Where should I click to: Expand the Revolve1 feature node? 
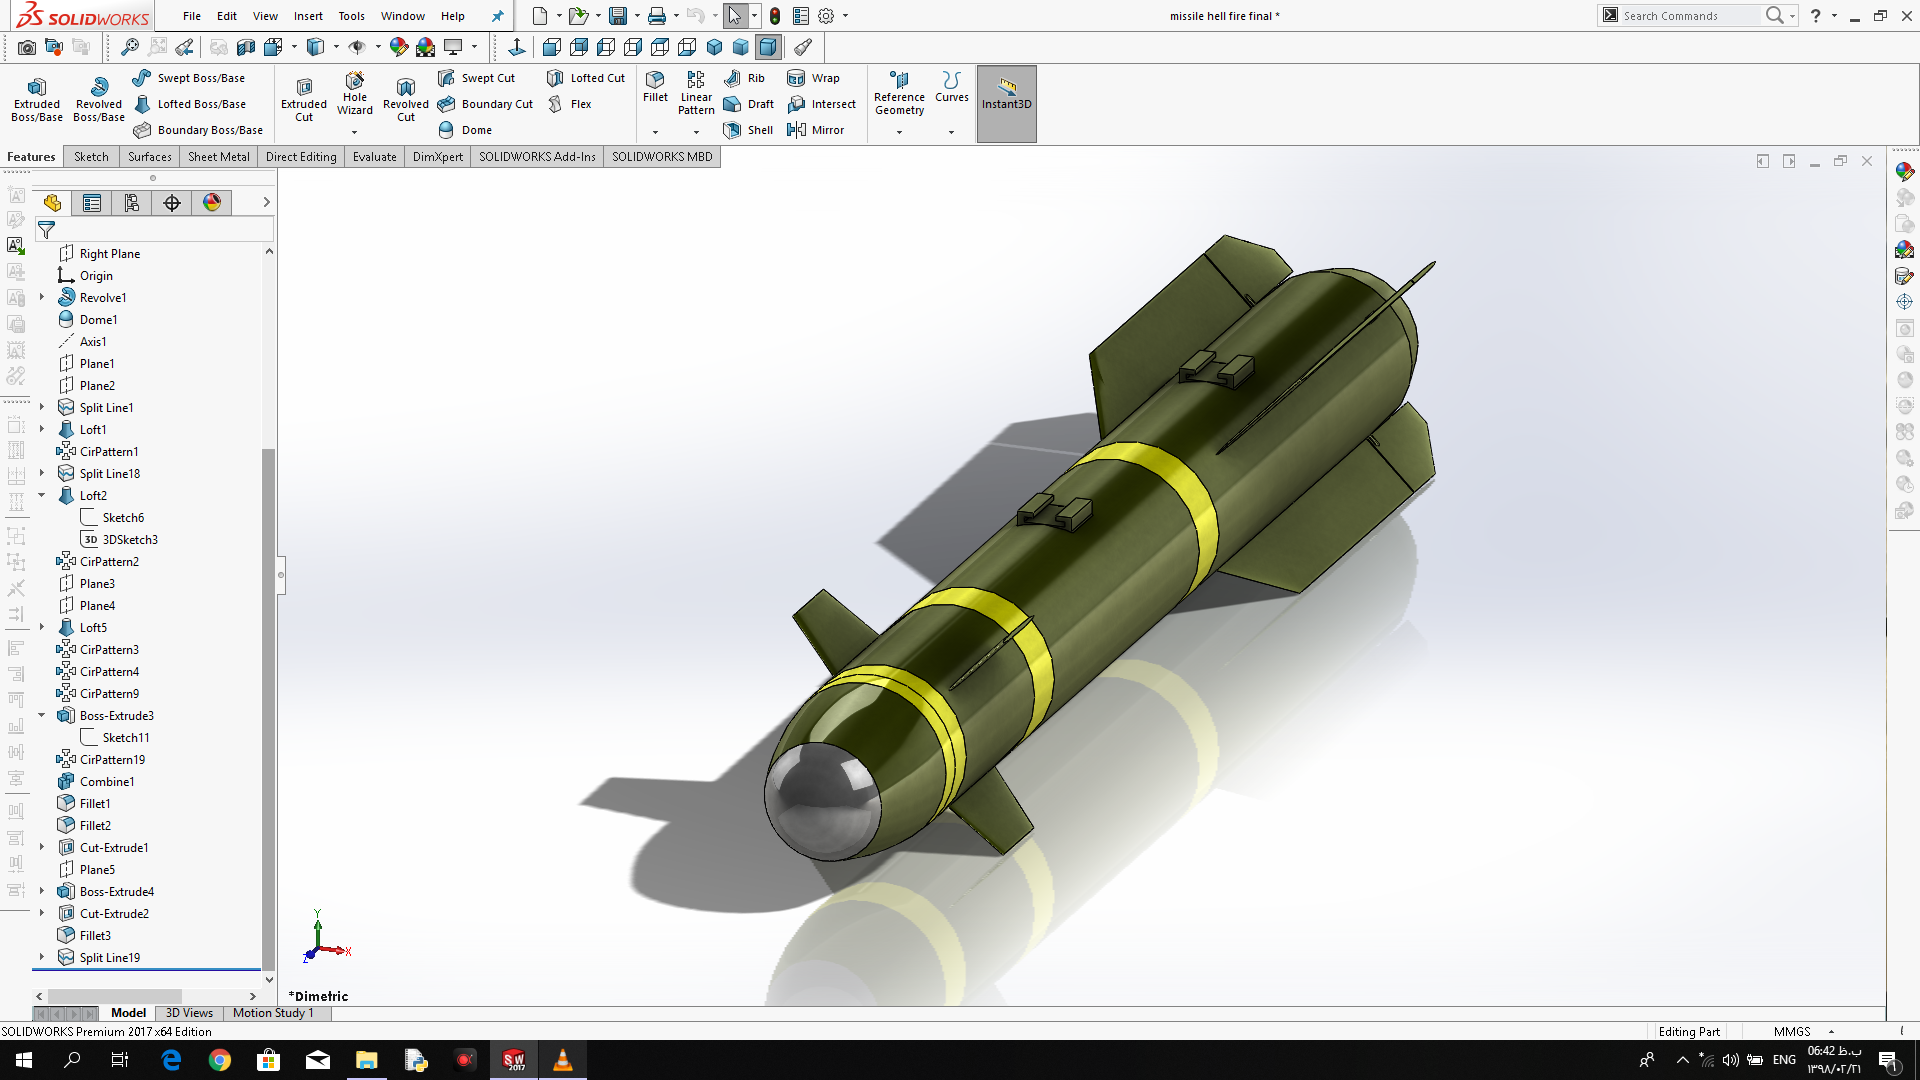tap(42, 297)
